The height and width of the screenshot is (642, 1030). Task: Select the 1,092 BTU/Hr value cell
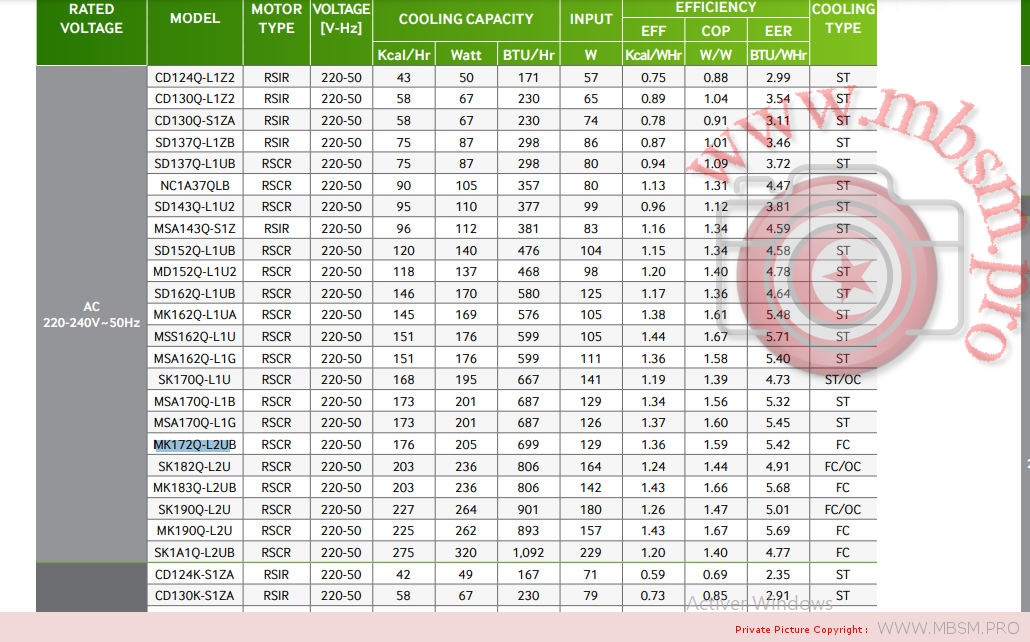(x=529, y=552)
